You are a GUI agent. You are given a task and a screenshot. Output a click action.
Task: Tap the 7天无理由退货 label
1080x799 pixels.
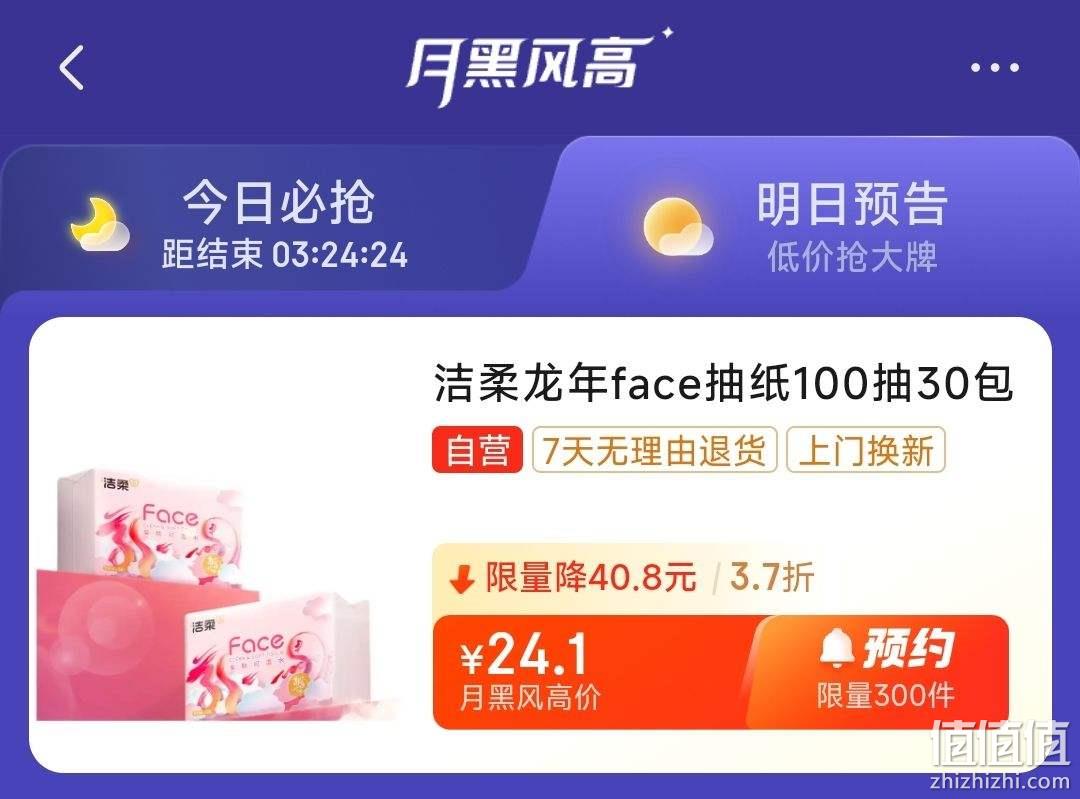654,450
